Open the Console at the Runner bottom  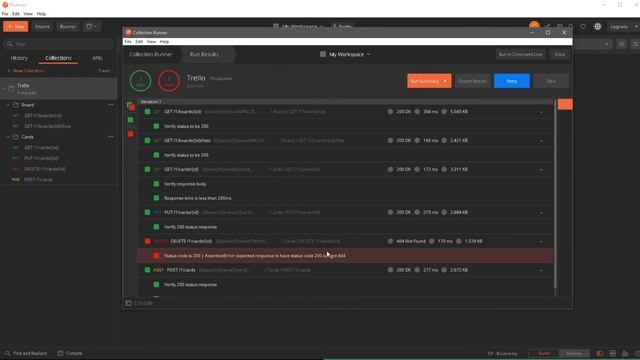point(140,303)
